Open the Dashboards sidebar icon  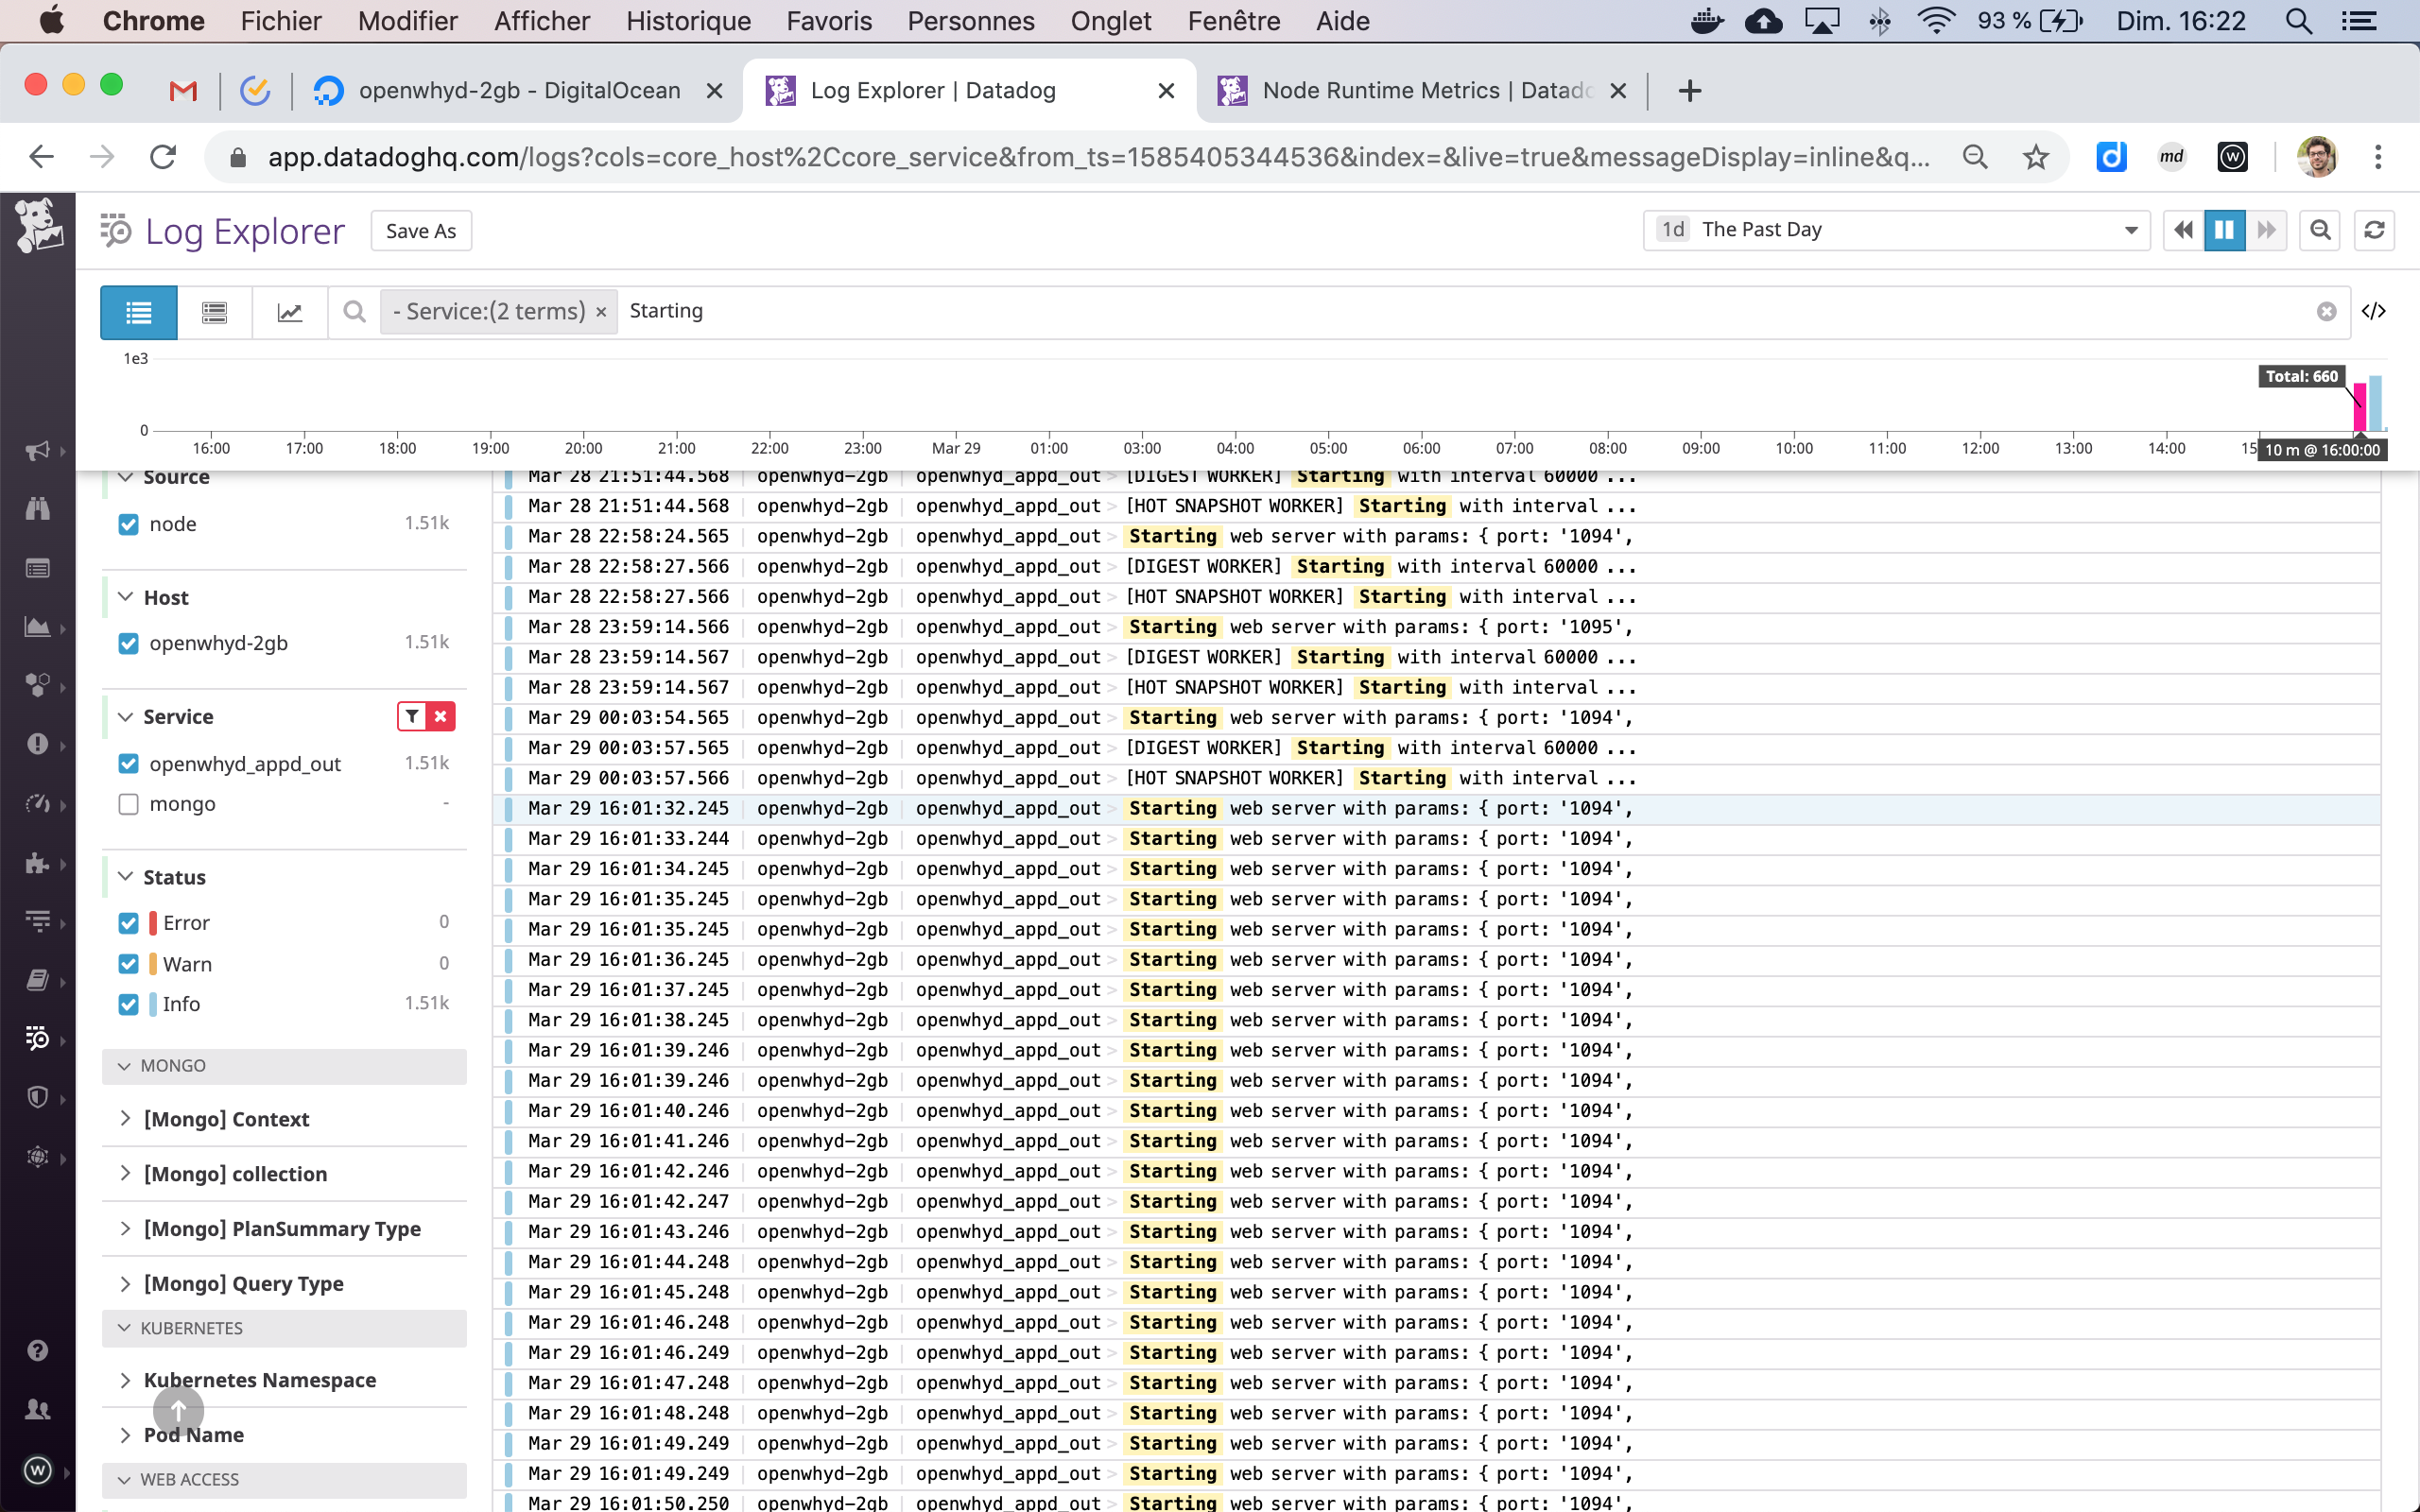(x=37, y=568)
